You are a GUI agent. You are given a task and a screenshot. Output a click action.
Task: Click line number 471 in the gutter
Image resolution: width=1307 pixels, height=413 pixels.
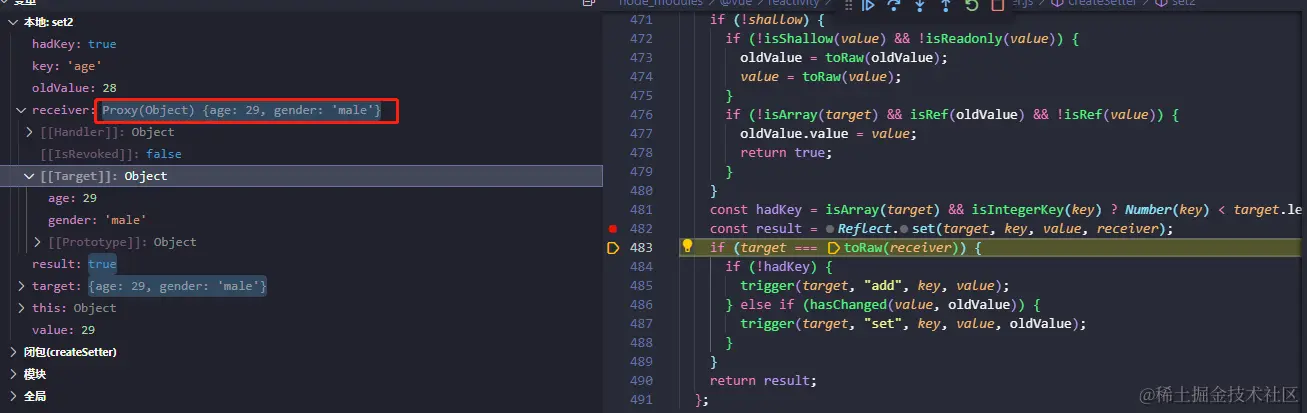pyautogui.click(x=641, y=19)
